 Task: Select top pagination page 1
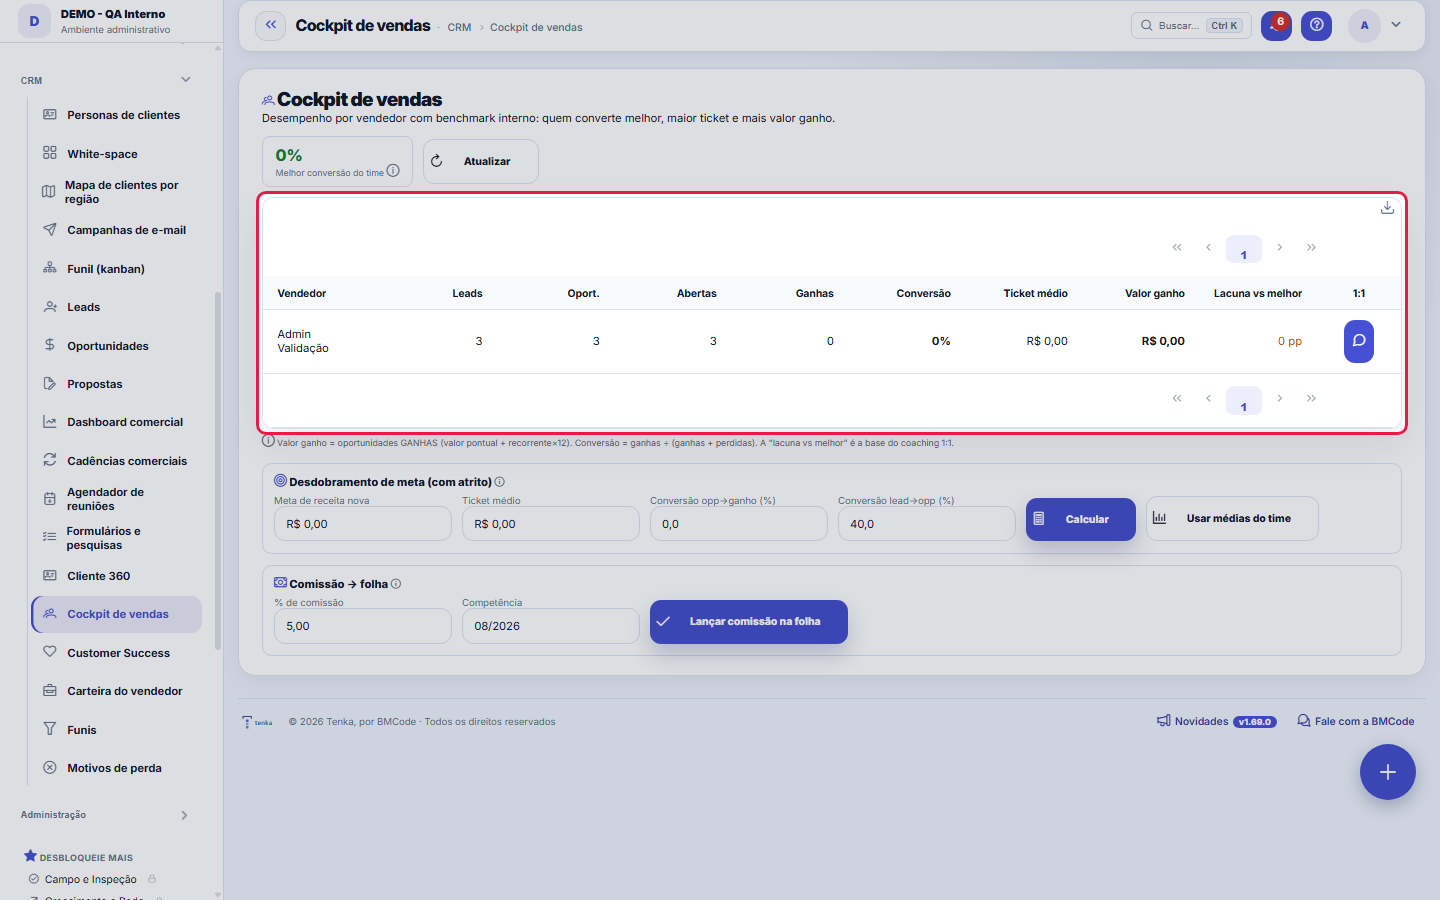click(x=1244, y=249)
